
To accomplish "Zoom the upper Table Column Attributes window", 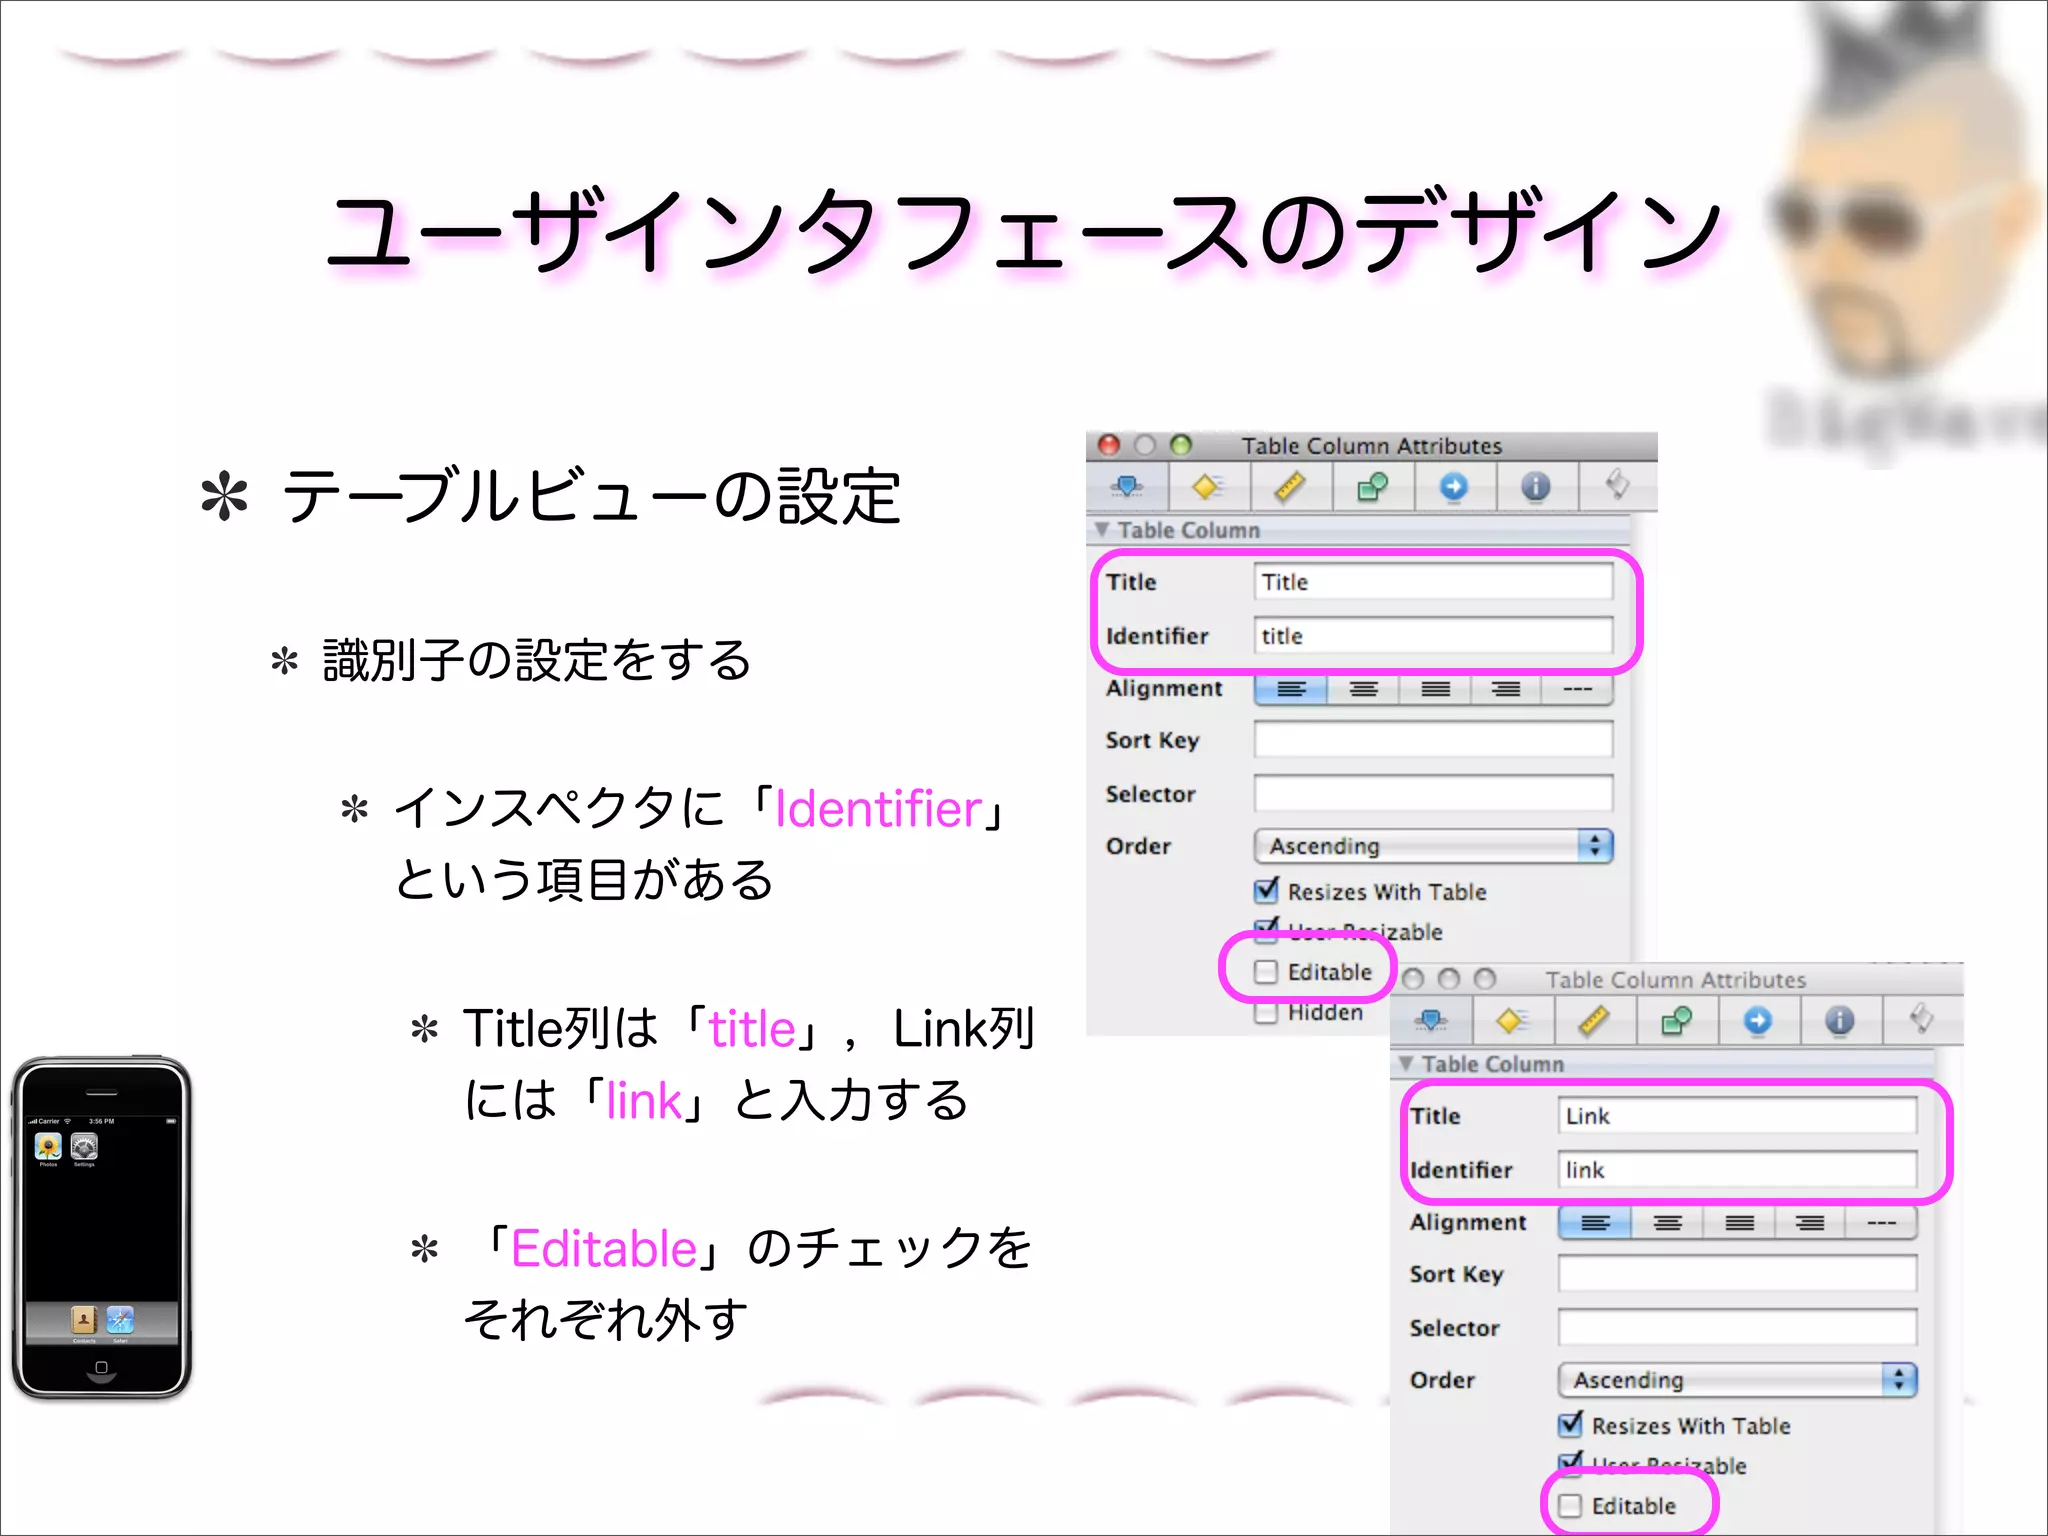I will tap(1181, 445).
